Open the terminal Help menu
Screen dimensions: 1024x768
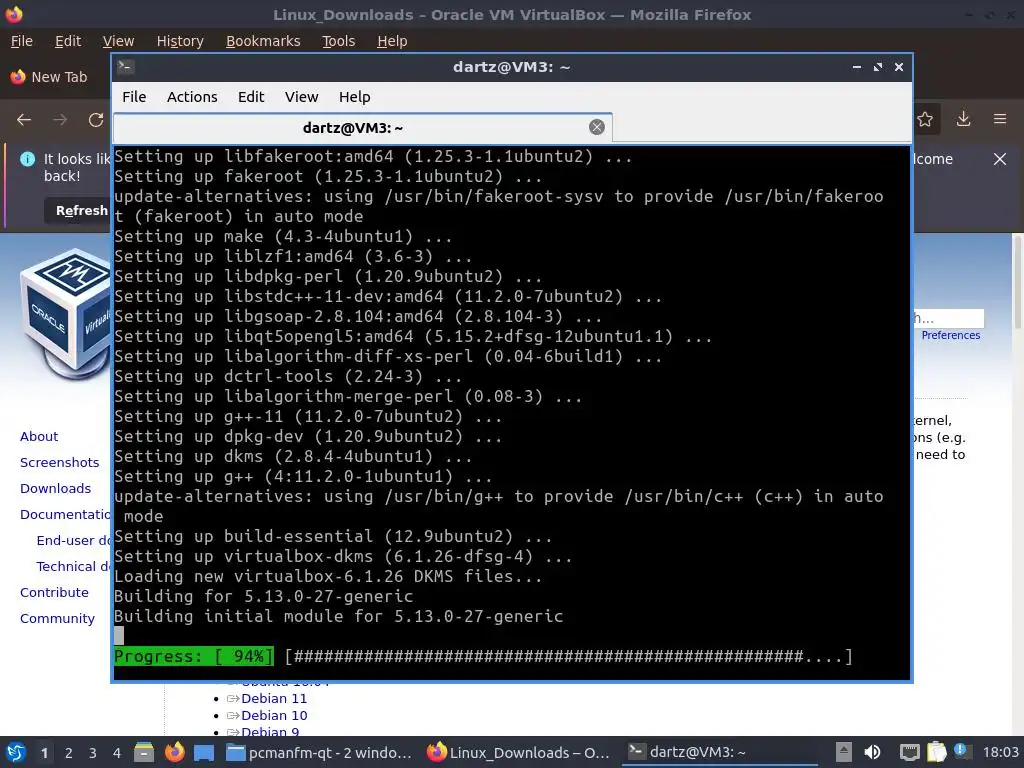(x=355, y=97)
